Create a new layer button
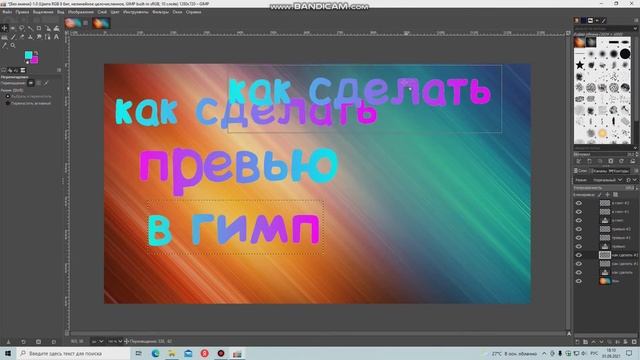The image size is (640, 360). click(x=577, y=342)
